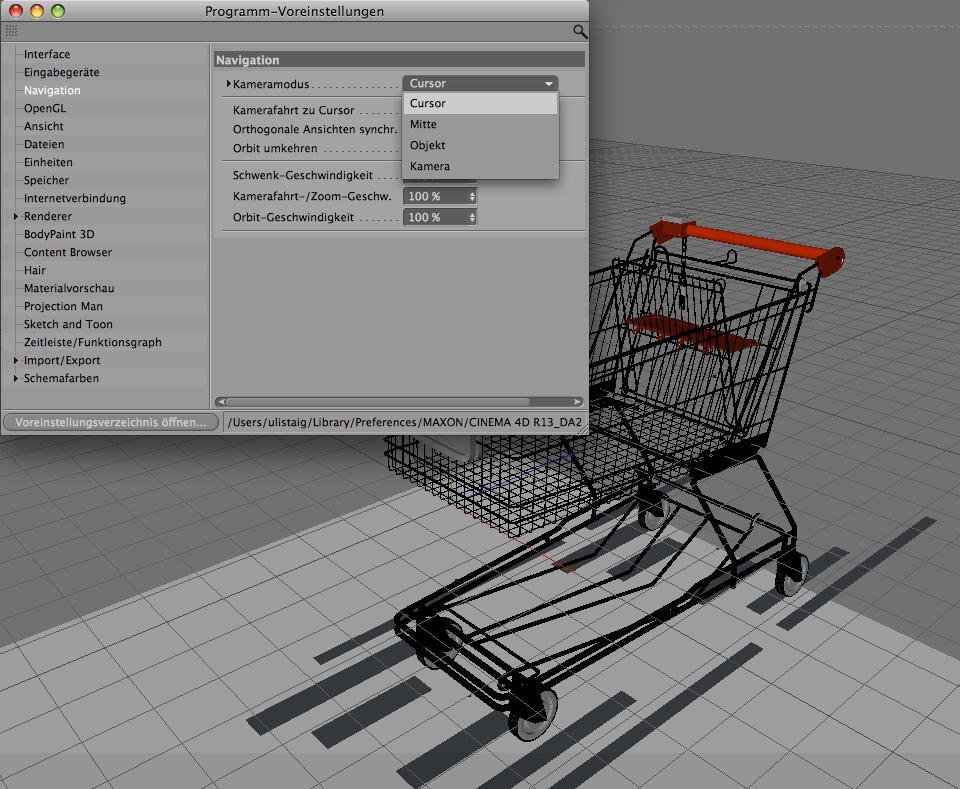Click the Kamerafahrt-/Zoom-Geschw. value field
960x789 pixels.
433,197
